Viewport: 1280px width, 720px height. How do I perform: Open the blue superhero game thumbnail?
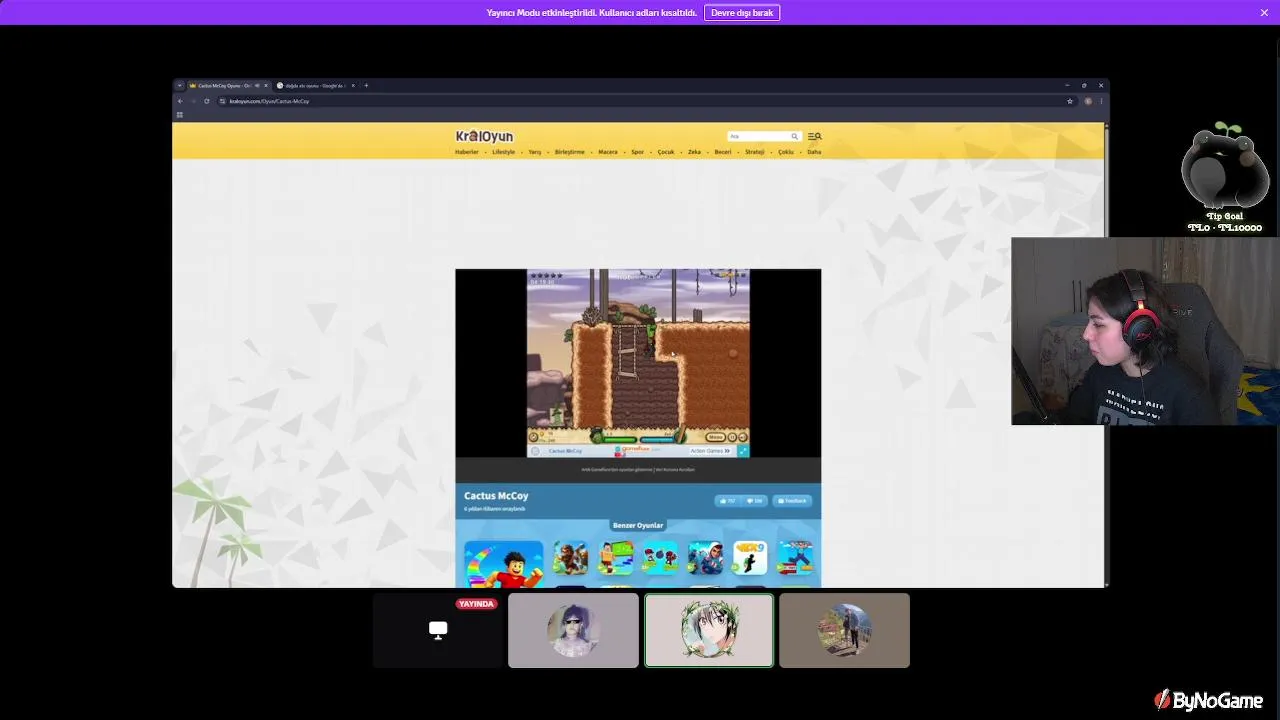pyautogui.click(x=705, y=558)
